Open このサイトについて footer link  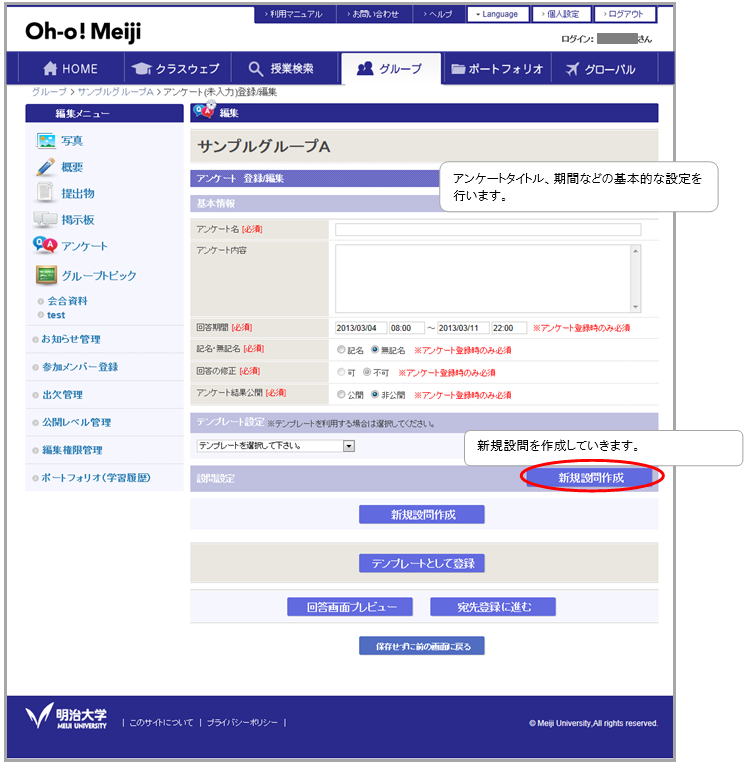[x=161, y=722]
